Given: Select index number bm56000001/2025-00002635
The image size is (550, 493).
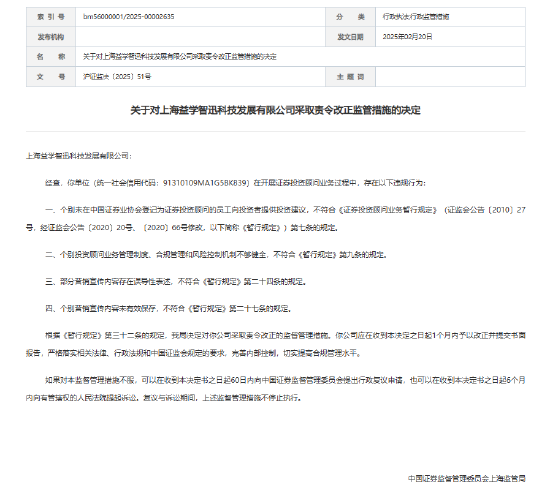Looking at the screenshot, I should tap(128, 16).
